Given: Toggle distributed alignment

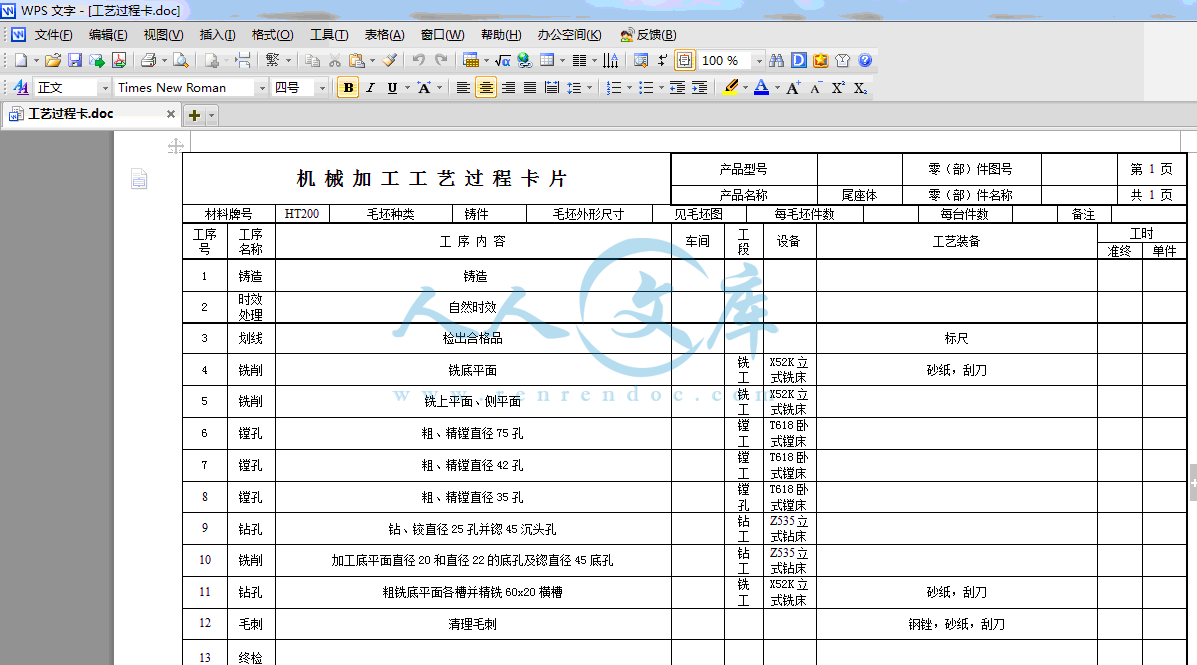Looking at the screenshot, I should pos(552,88).
